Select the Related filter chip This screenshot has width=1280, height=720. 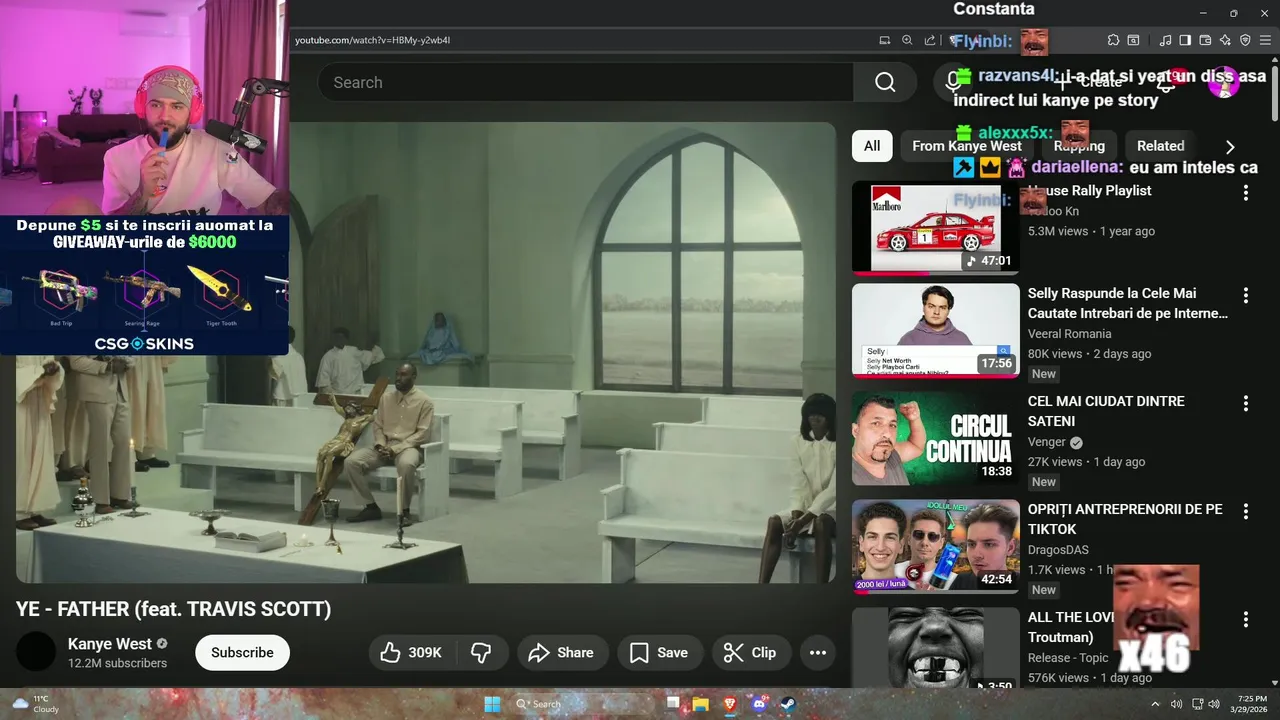point(1160,146)
